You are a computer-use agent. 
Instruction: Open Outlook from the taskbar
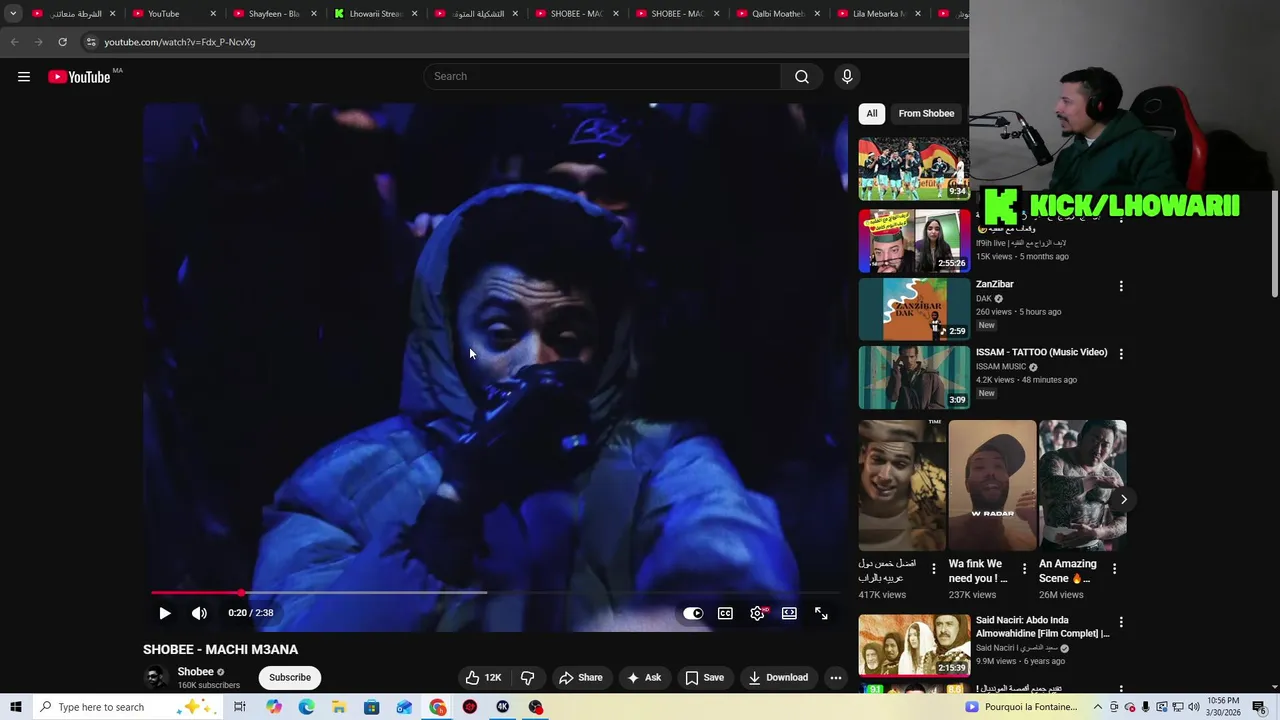[x=404, y=707]
